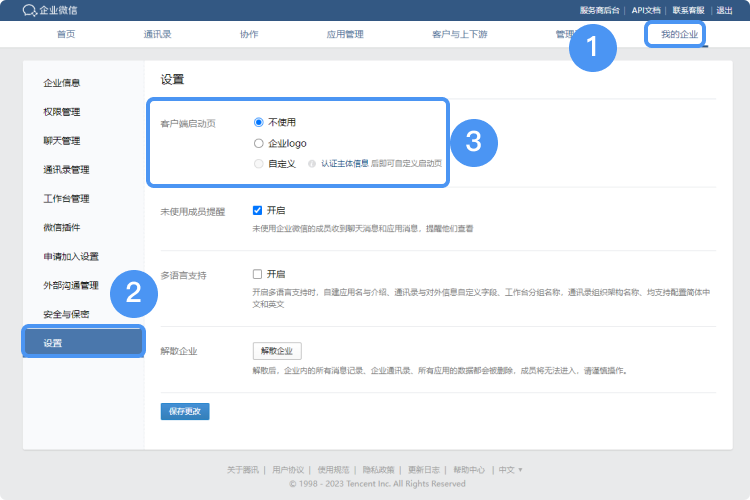Uncheck 未使用成员提醒 开启 checkbox

point(258,211)
